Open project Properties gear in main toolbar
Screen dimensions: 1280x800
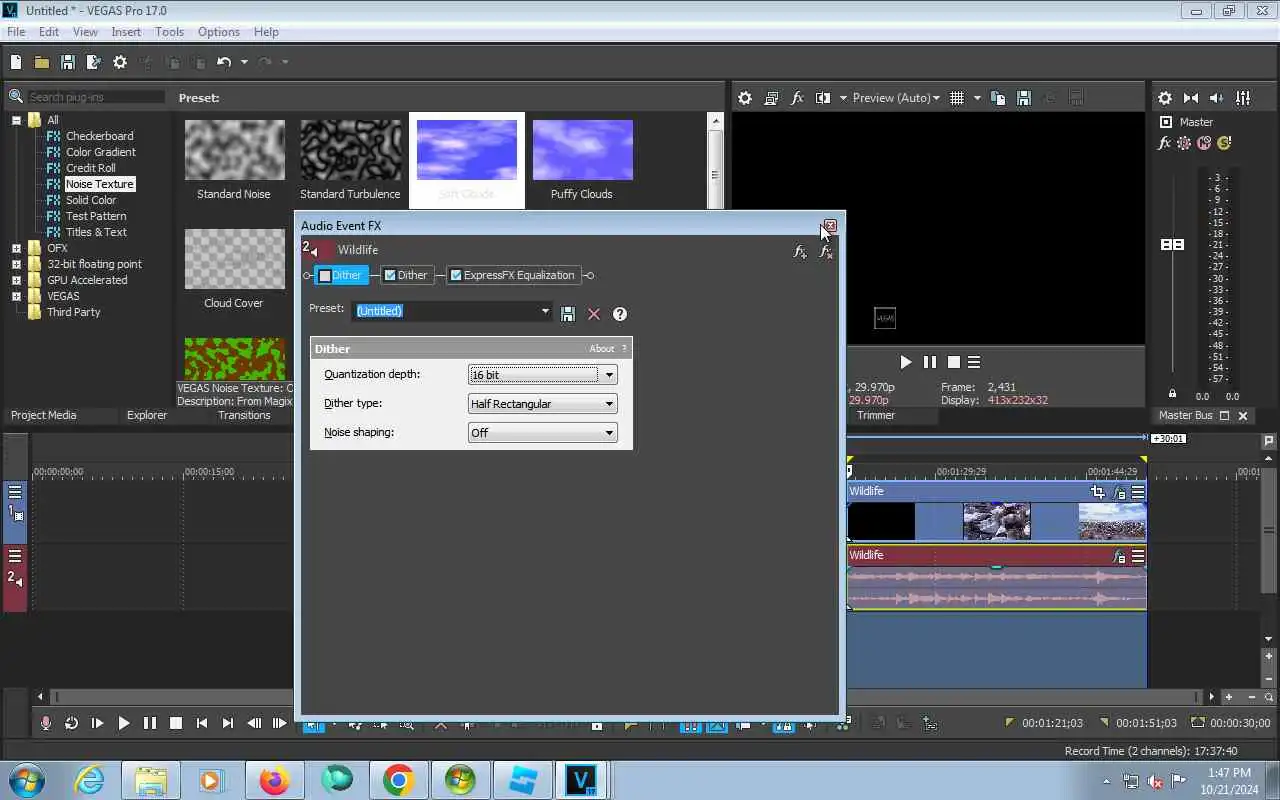point(120,62)
